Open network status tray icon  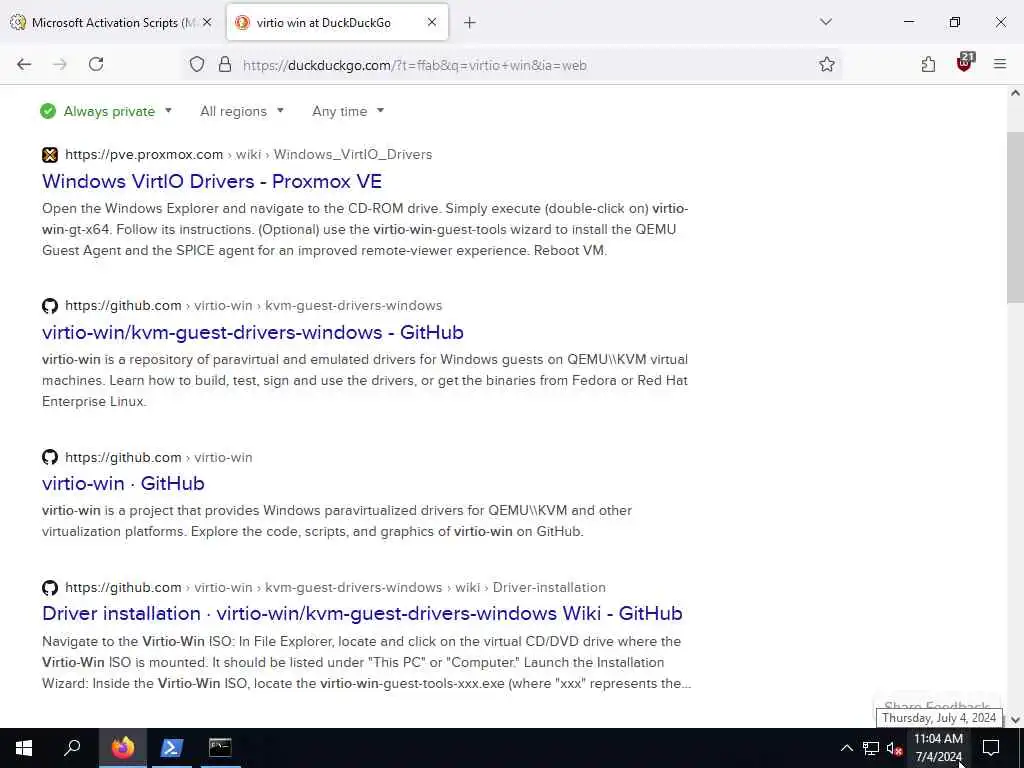(x=871, y=748)
